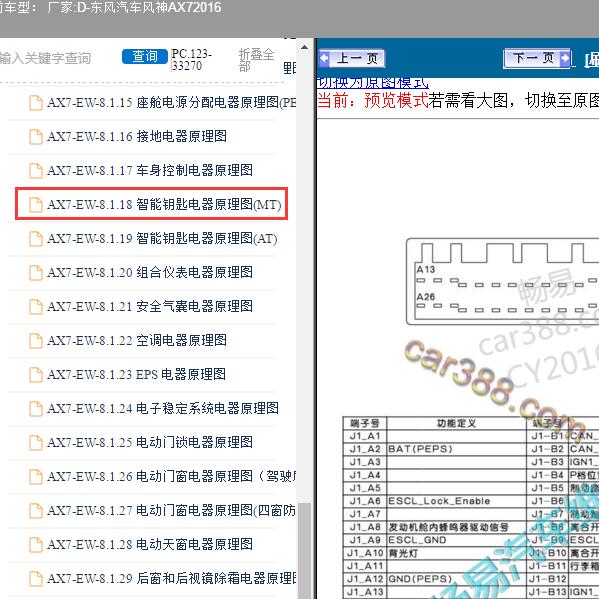Click document icon beside AX7-EW-8.1.18

pos(36,205)
